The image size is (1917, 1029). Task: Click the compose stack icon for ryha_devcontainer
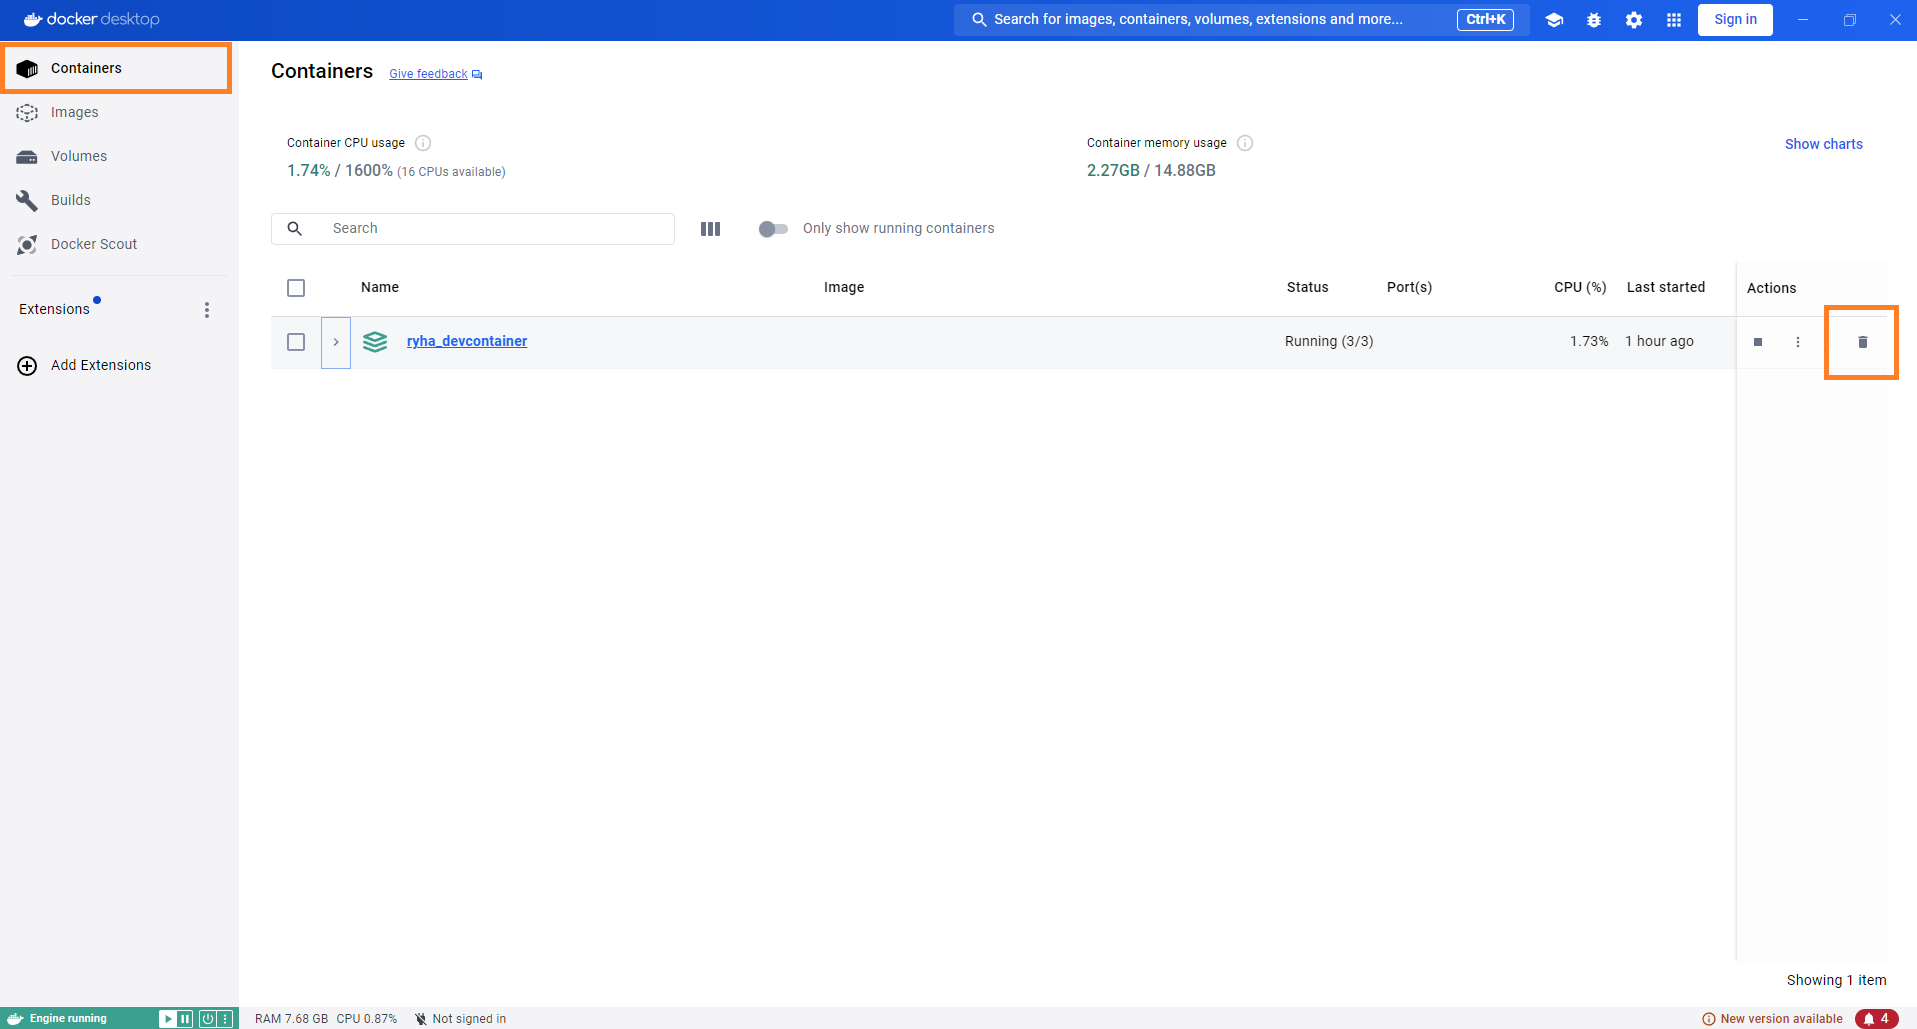pyautogui.click(x=375, y=342)
